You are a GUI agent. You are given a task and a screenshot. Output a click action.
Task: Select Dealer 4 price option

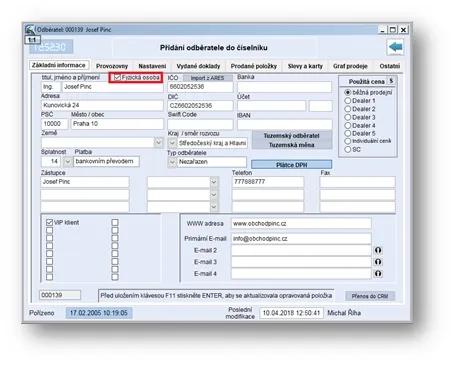point(348,126)
